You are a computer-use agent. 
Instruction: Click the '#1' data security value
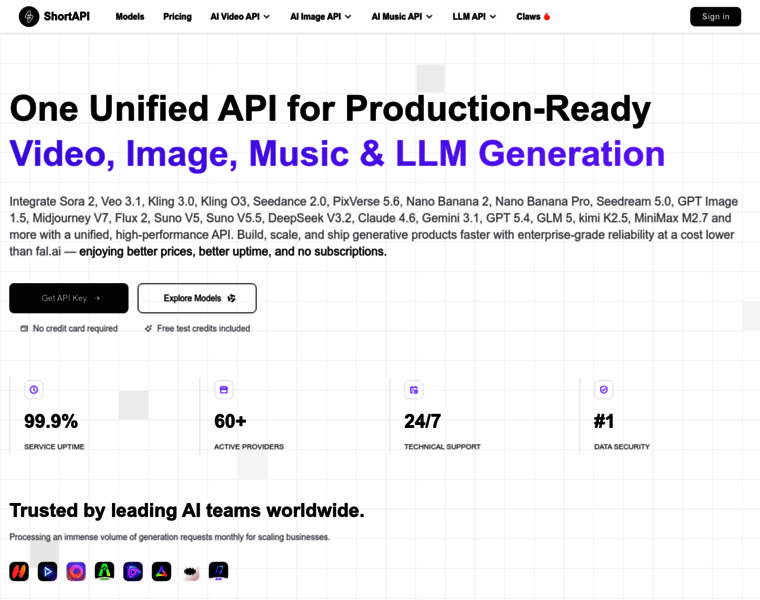tap(604, 421)
